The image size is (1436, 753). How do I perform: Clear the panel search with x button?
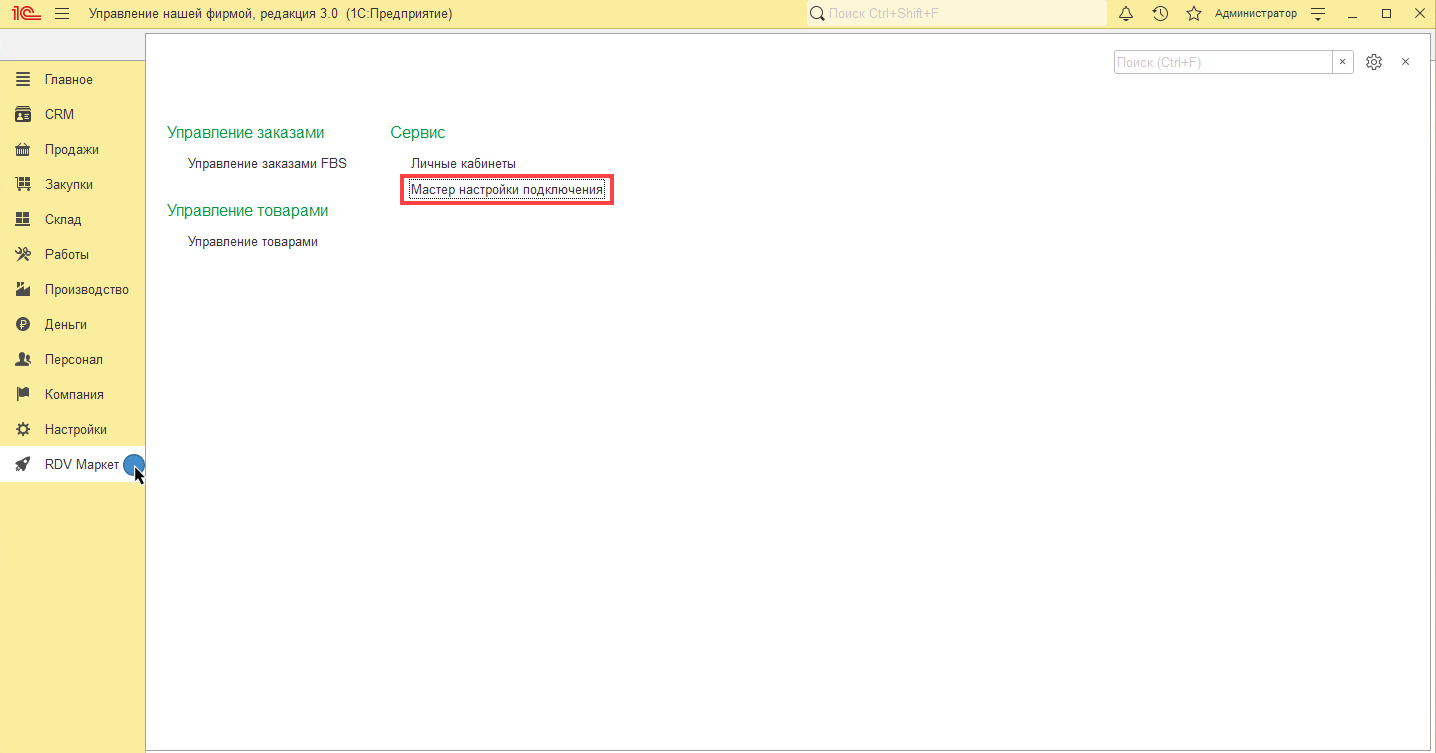coord(1343,62)
